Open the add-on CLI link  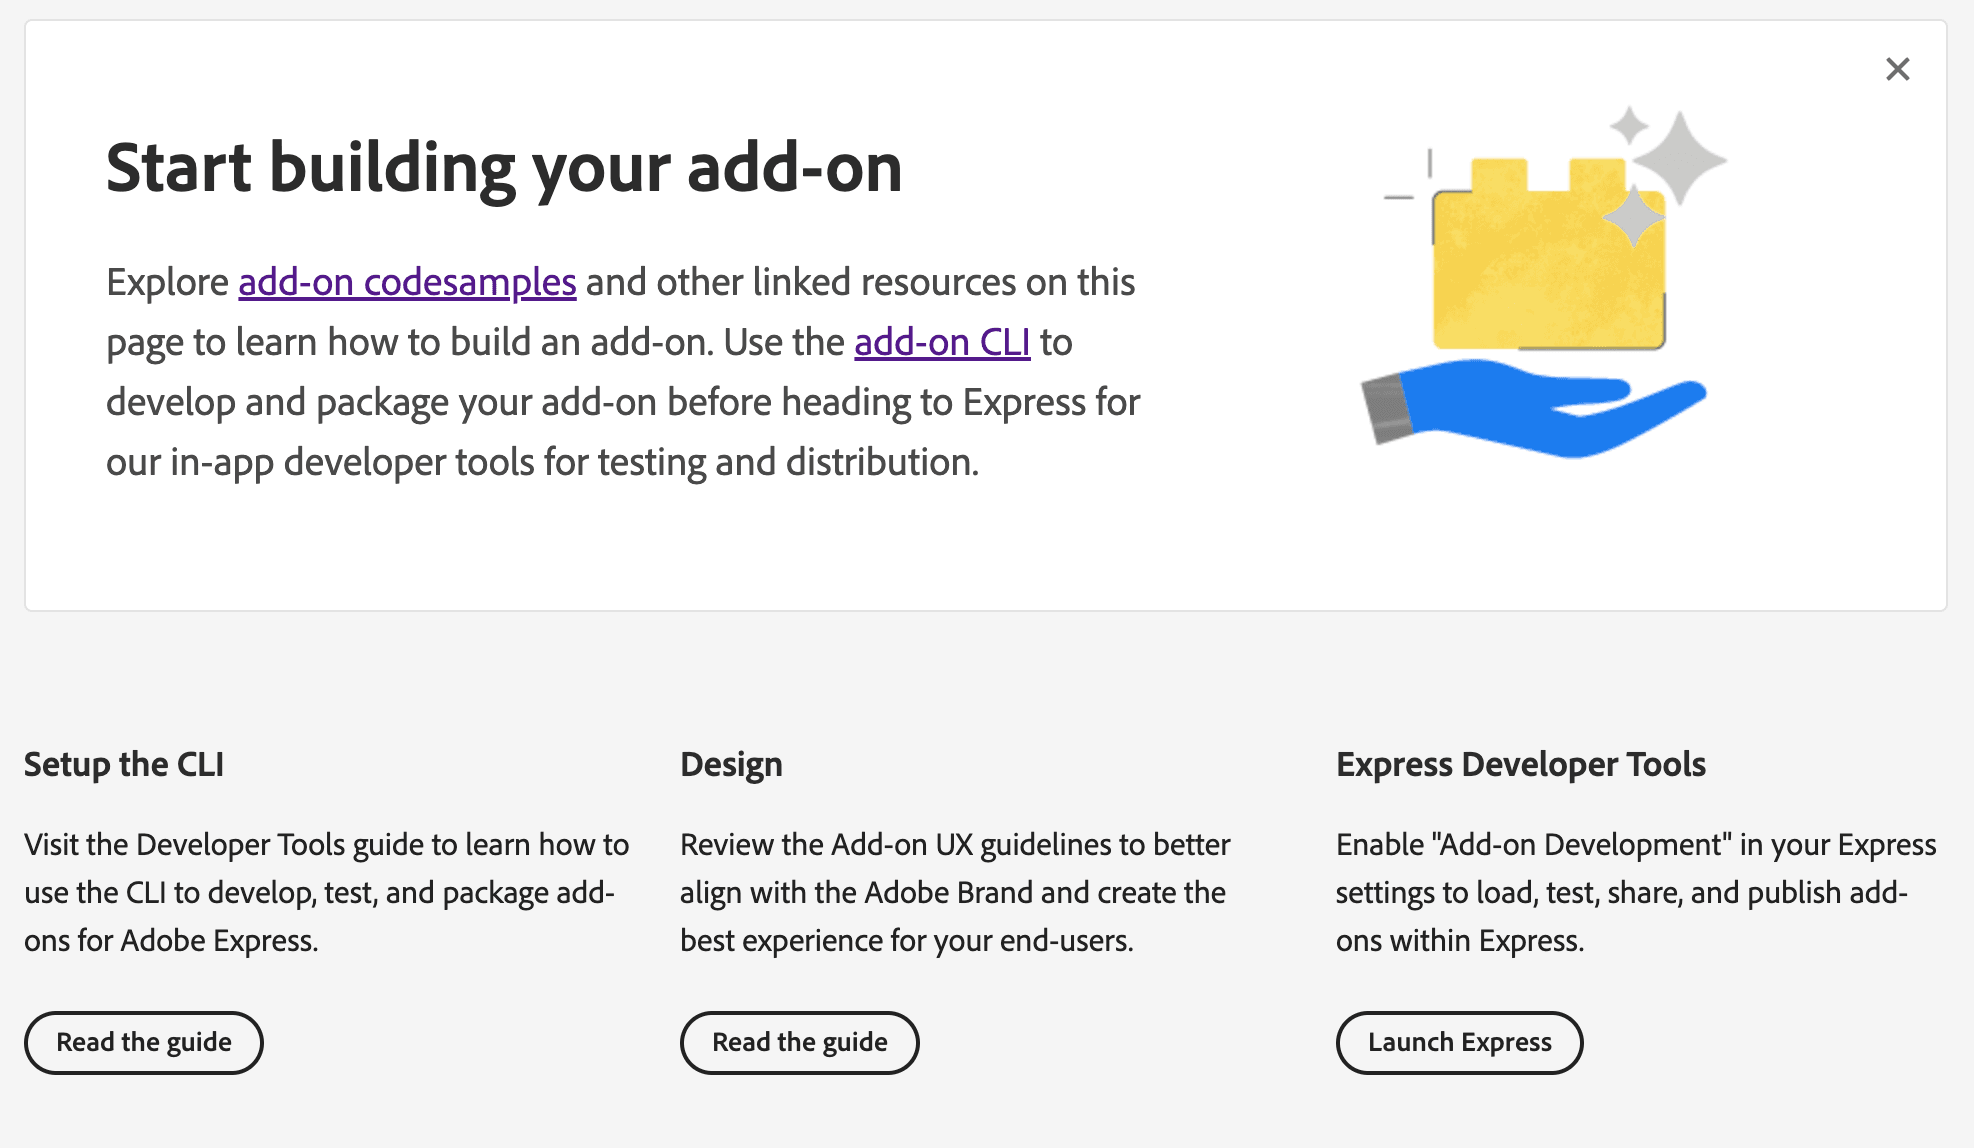tap(941, 342)
